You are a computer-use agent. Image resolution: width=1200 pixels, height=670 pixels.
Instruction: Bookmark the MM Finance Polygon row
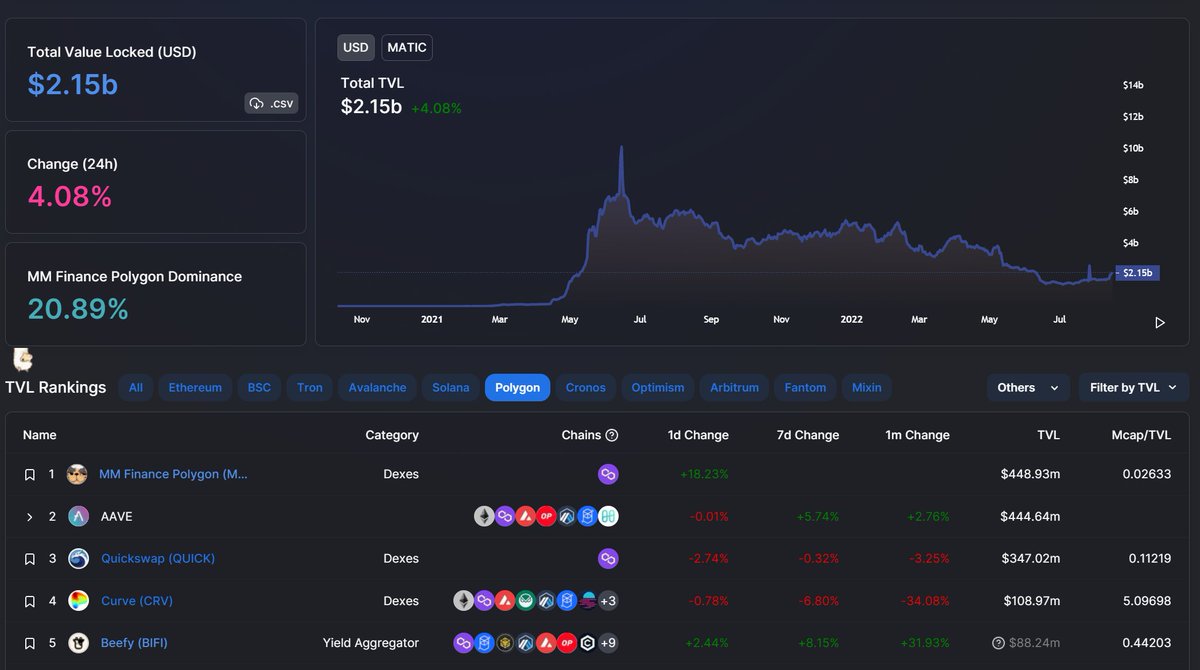tap(30, 475)
